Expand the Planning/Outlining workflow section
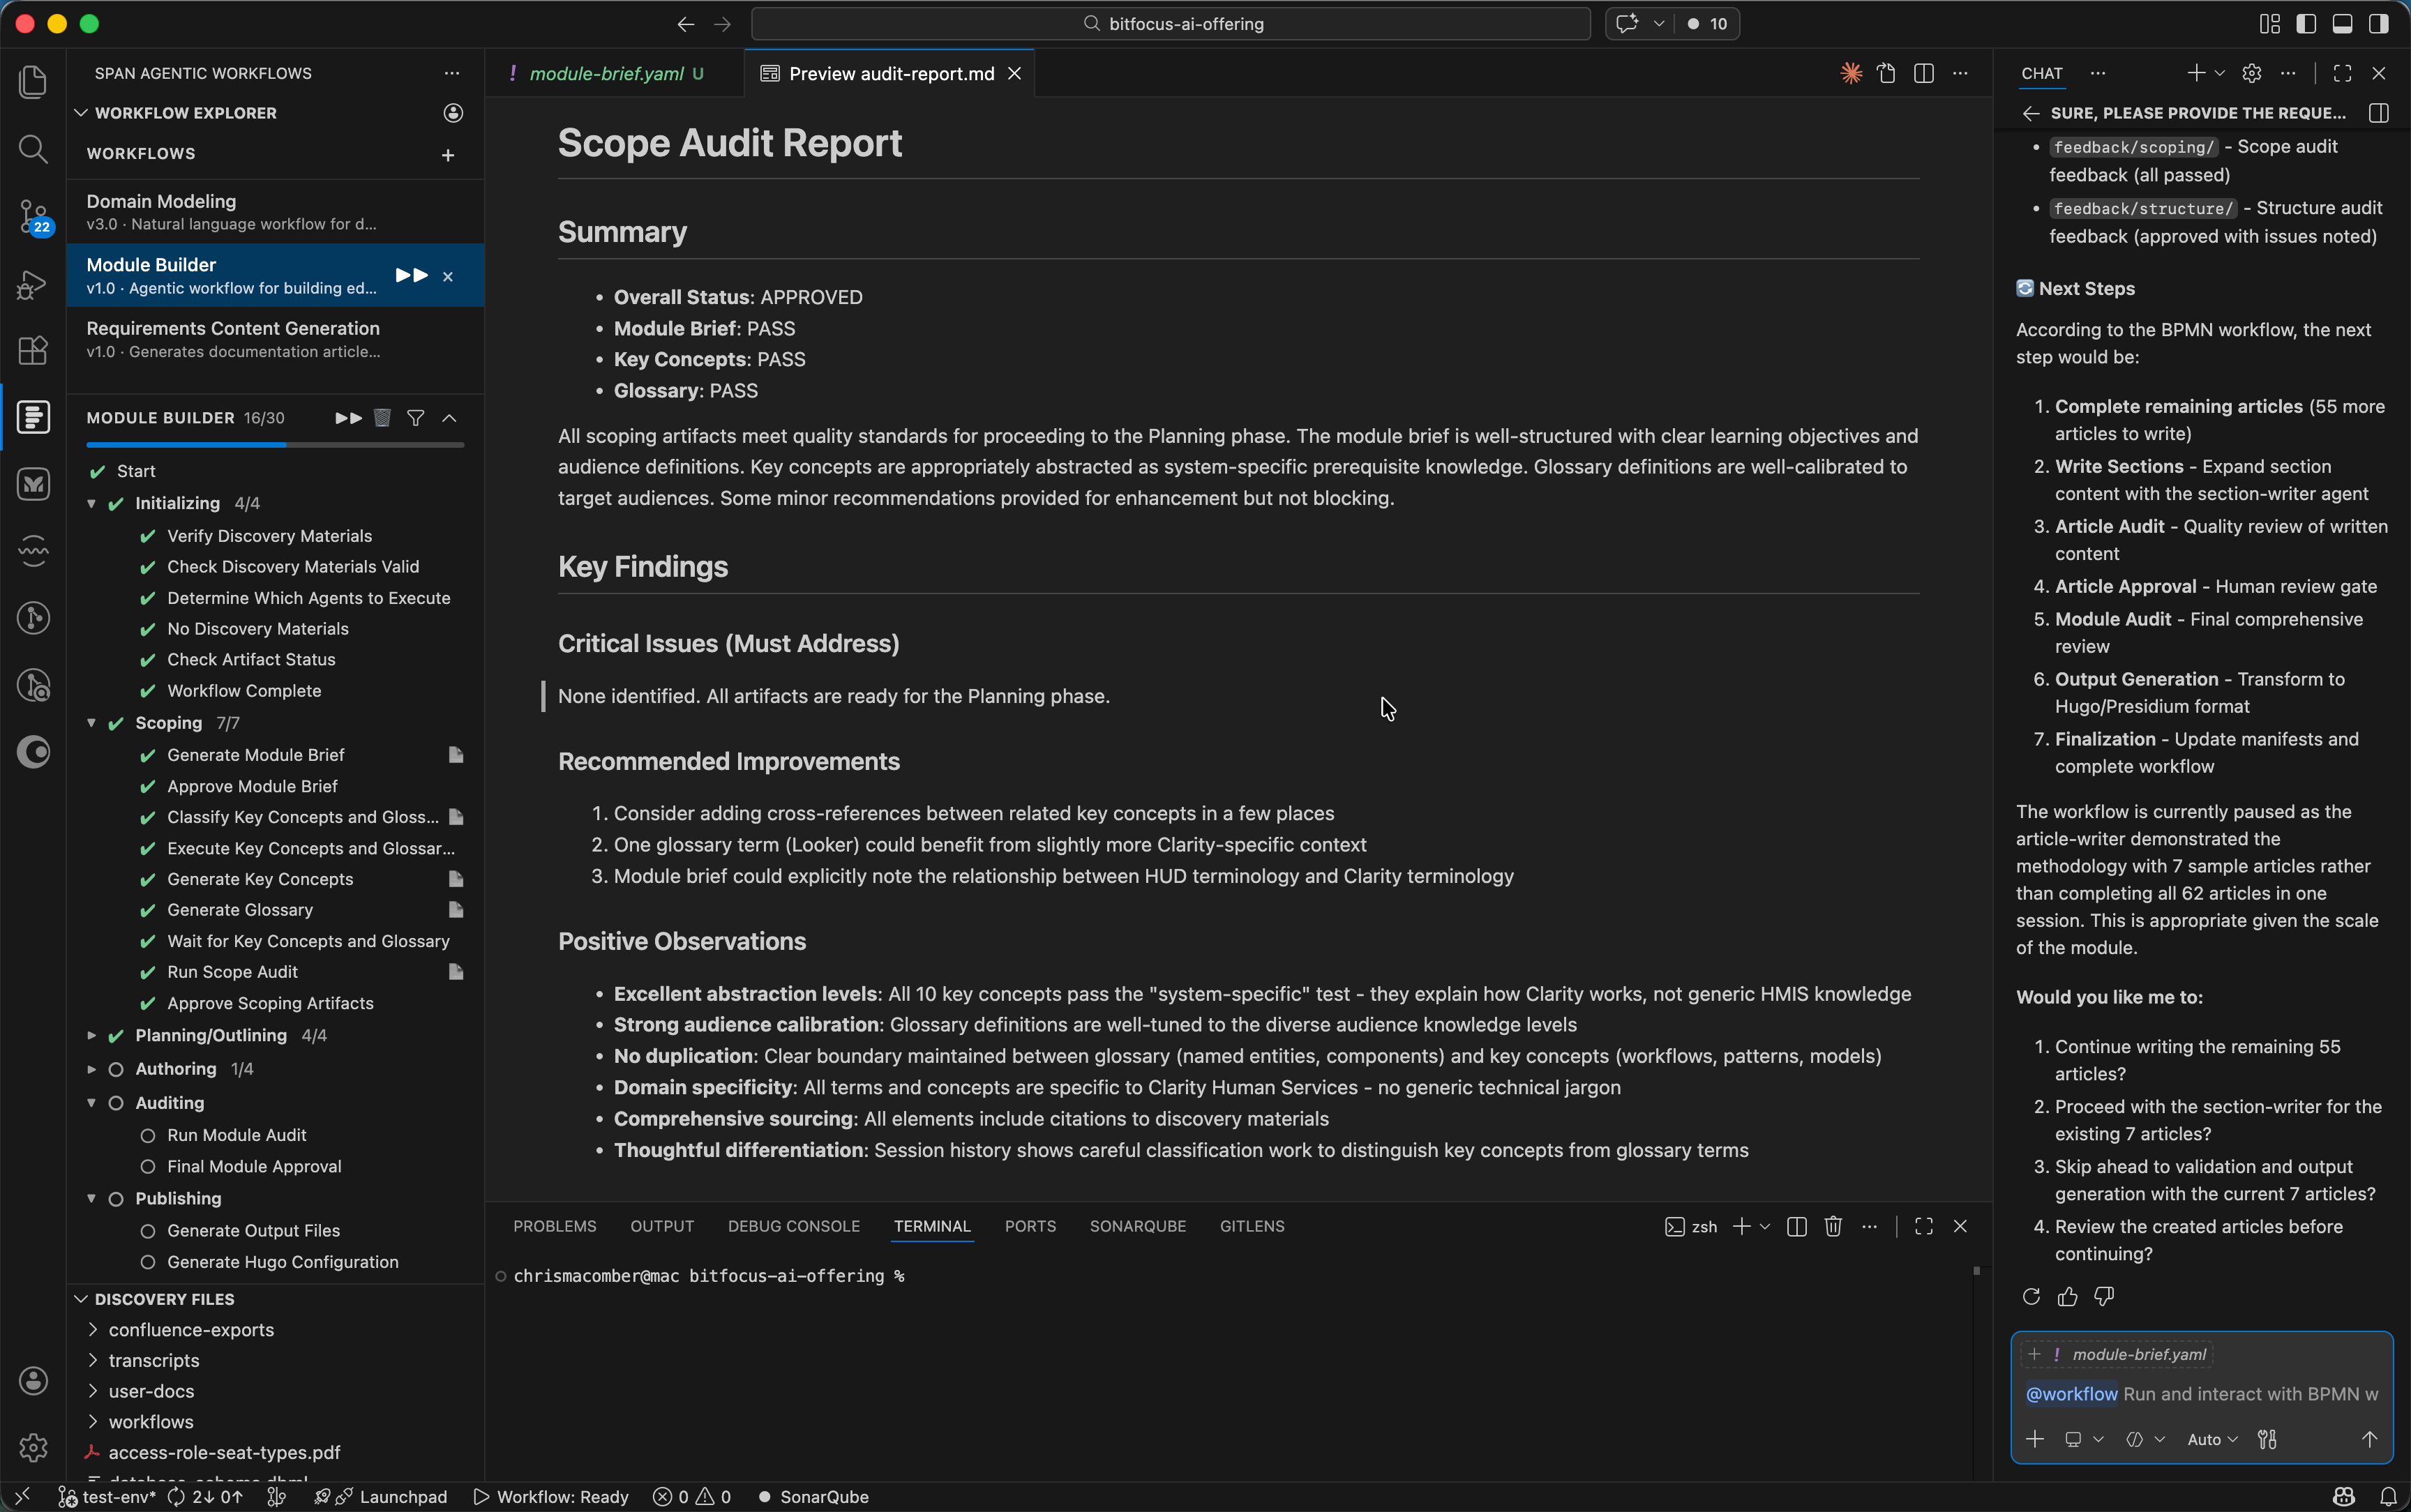Image resolution: width=2411 pixels, height=1512 pixels. point(92,1036)
